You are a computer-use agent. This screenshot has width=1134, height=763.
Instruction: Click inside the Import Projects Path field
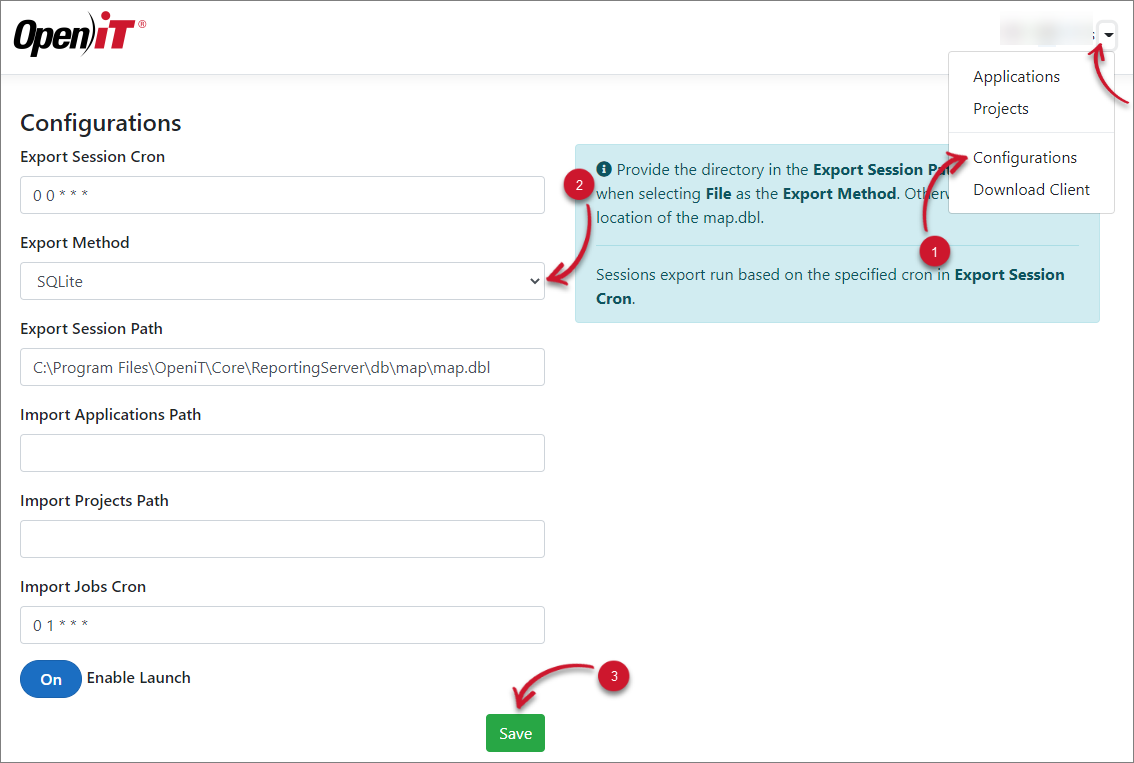[282, 539]
